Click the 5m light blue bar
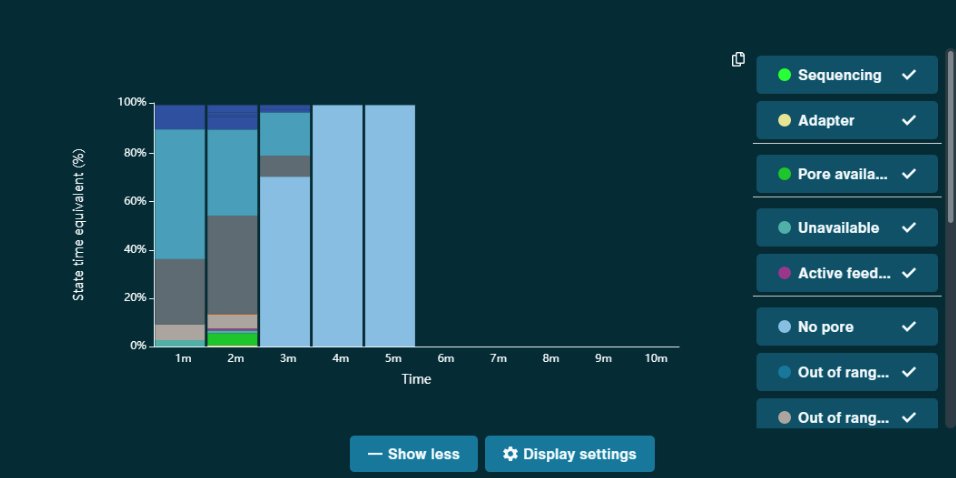 [390, 225]
